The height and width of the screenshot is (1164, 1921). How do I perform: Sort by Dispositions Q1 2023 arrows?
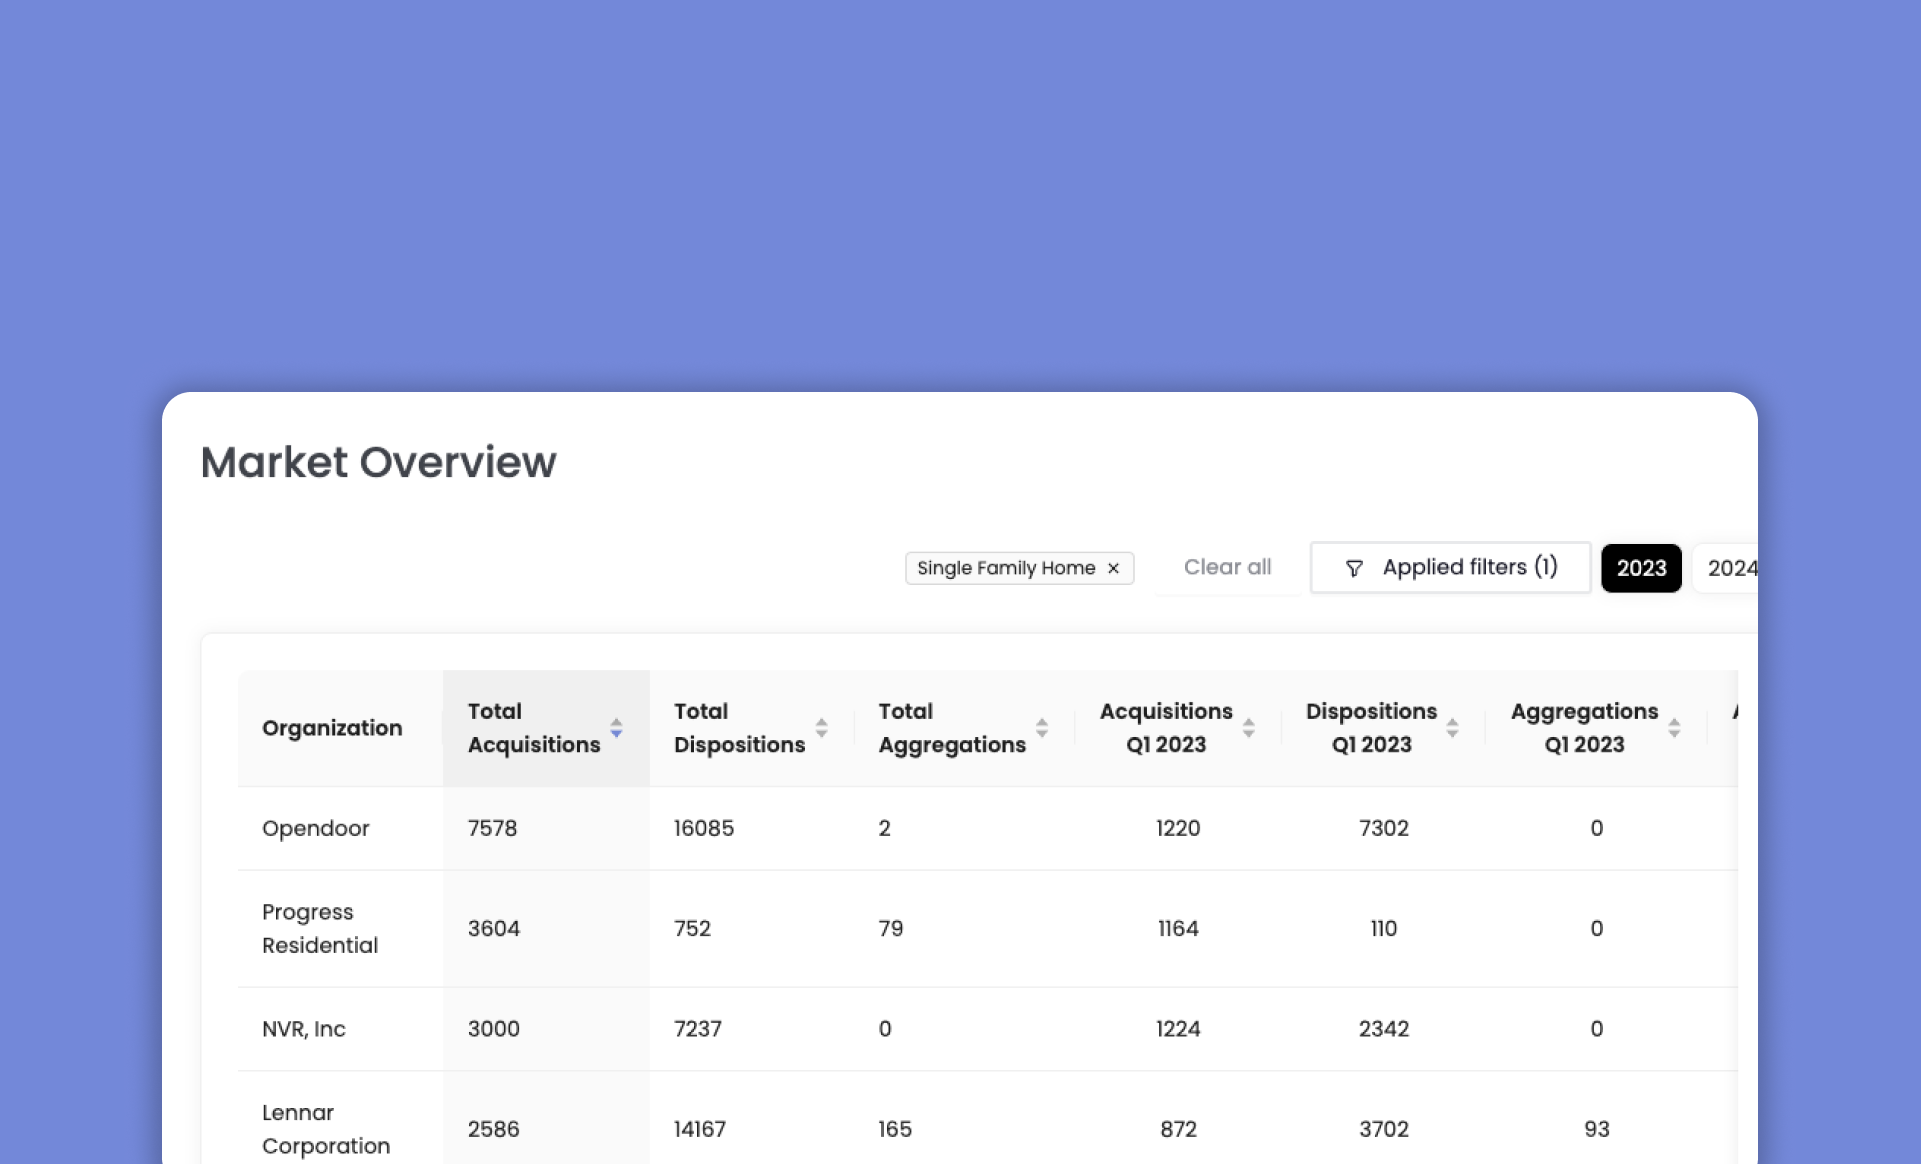pos(1453,728)
